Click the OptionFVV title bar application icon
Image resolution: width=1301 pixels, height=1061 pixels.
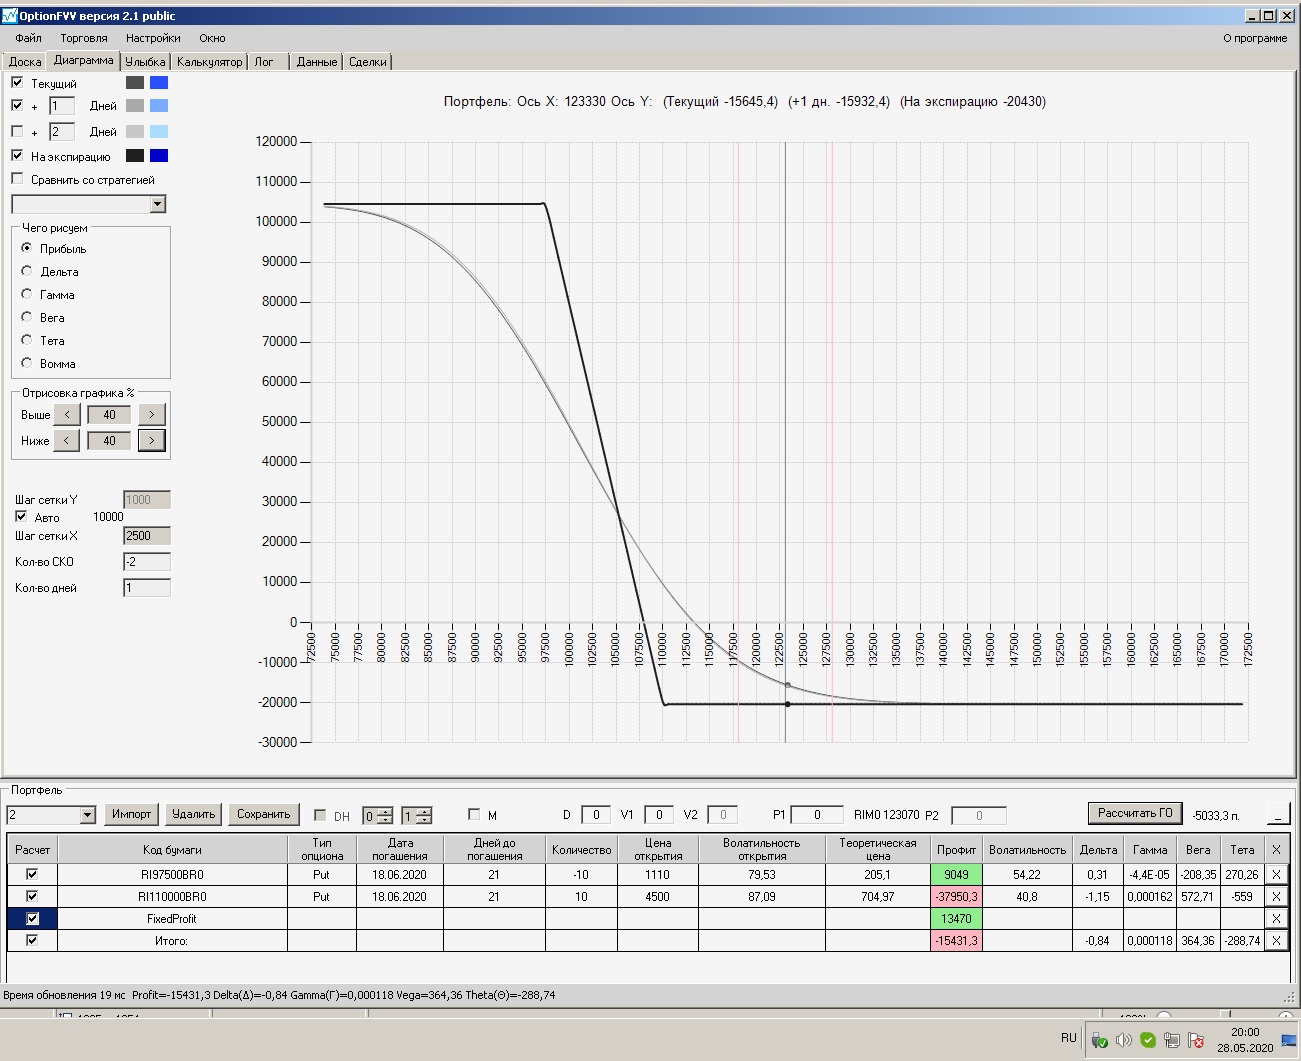tap(10, 15)
